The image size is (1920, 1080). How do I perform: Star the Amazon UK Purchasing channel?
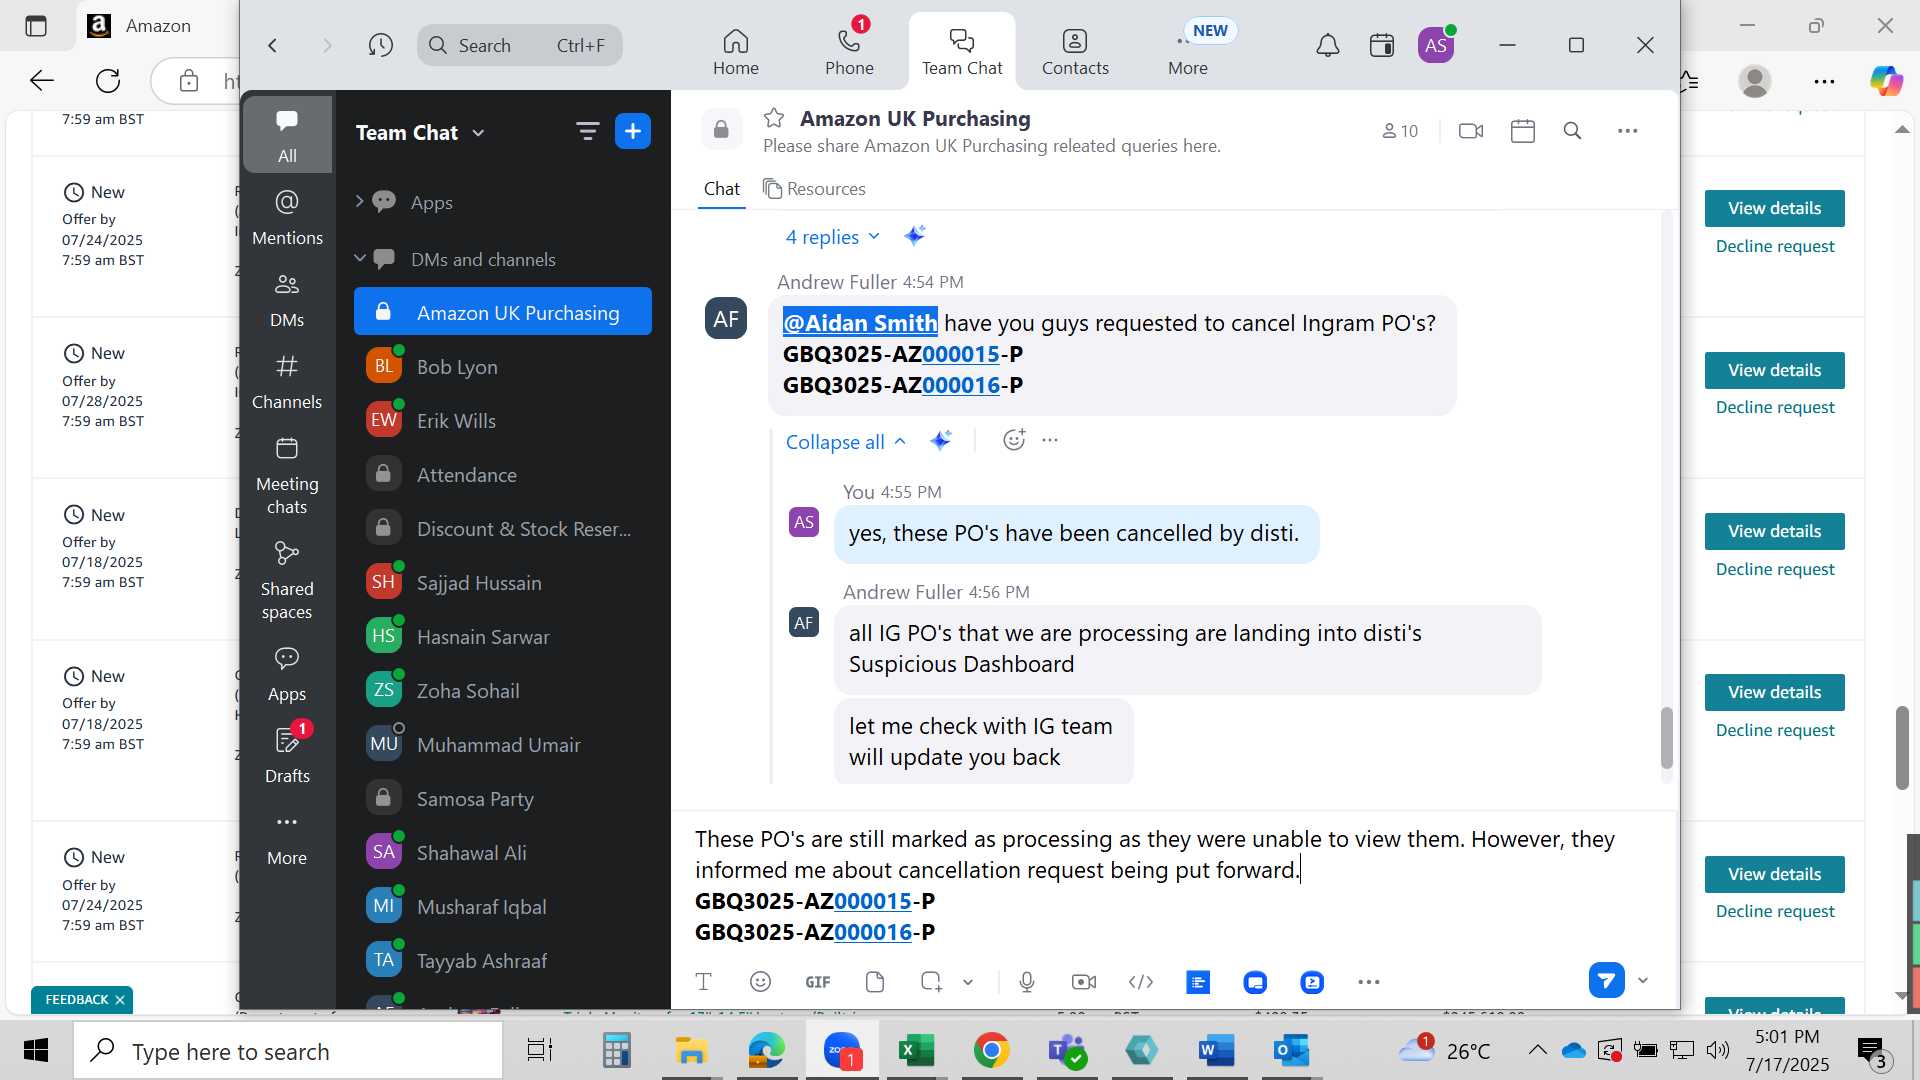point(774,118)
